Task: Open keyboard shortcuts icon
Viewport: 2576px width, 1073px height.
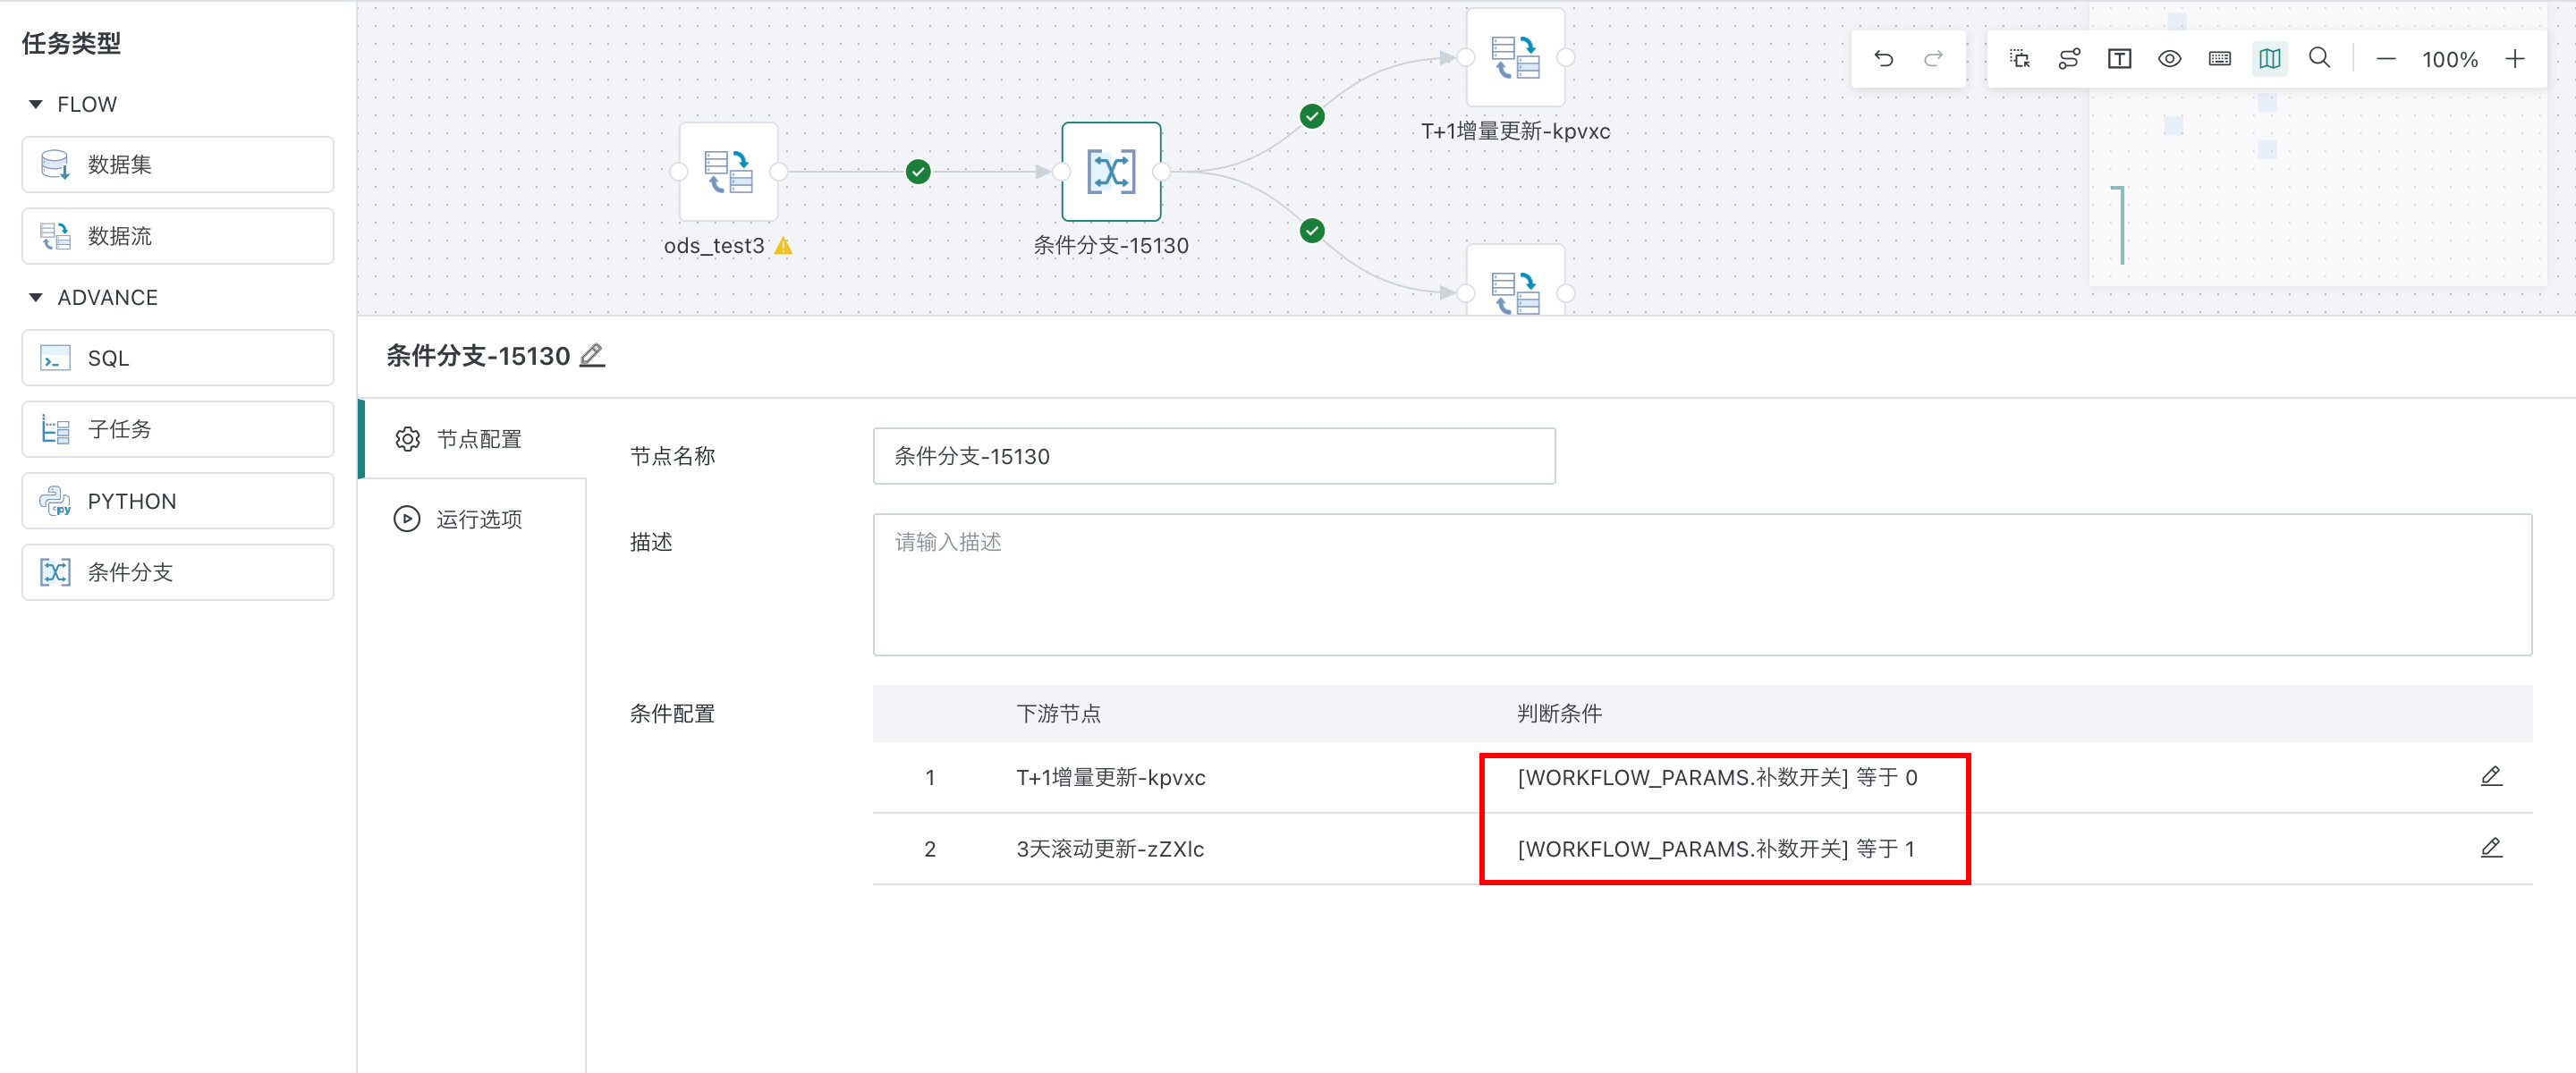Action: [x=2219, y=59]
